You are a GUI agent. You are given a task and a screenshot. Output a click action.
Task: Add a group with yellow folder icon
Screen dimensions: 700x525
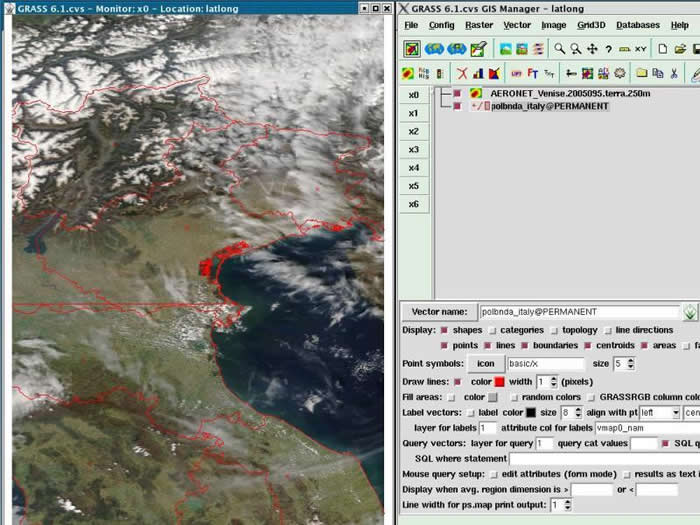(642, 73)
